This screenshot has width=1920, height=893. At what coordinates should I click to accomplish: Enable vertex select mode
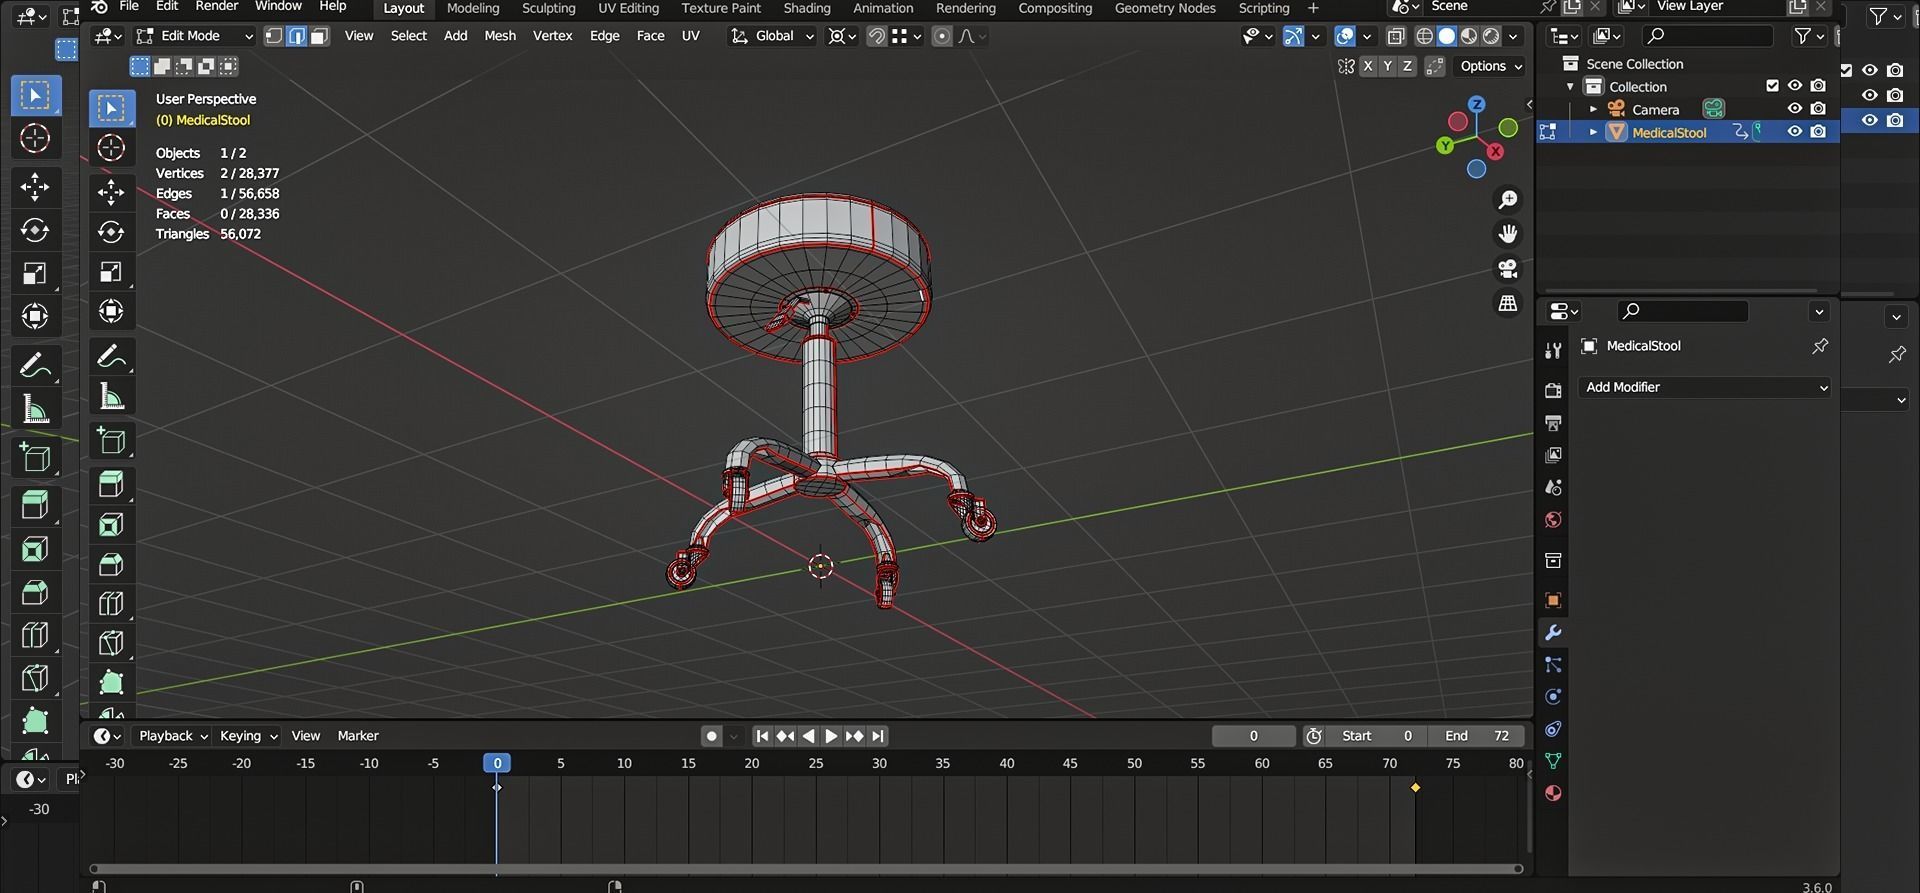pos(274,36)
